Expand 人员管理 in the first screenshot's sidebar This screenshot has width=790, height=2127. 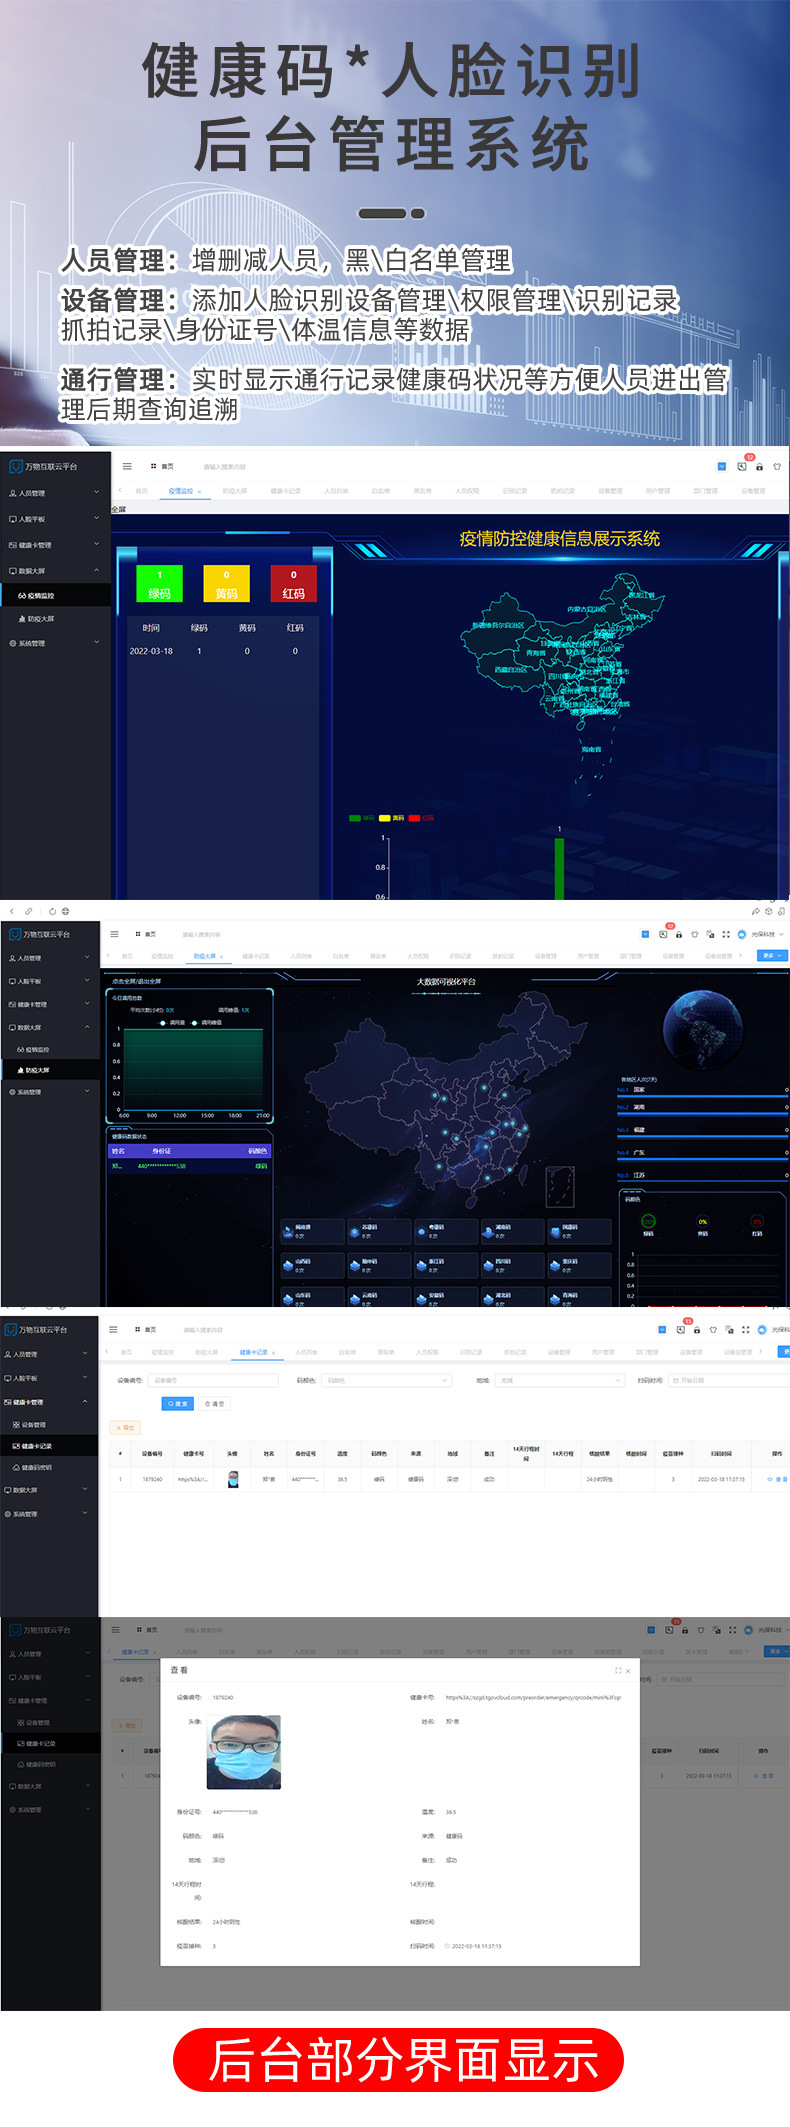click(55, 493)
